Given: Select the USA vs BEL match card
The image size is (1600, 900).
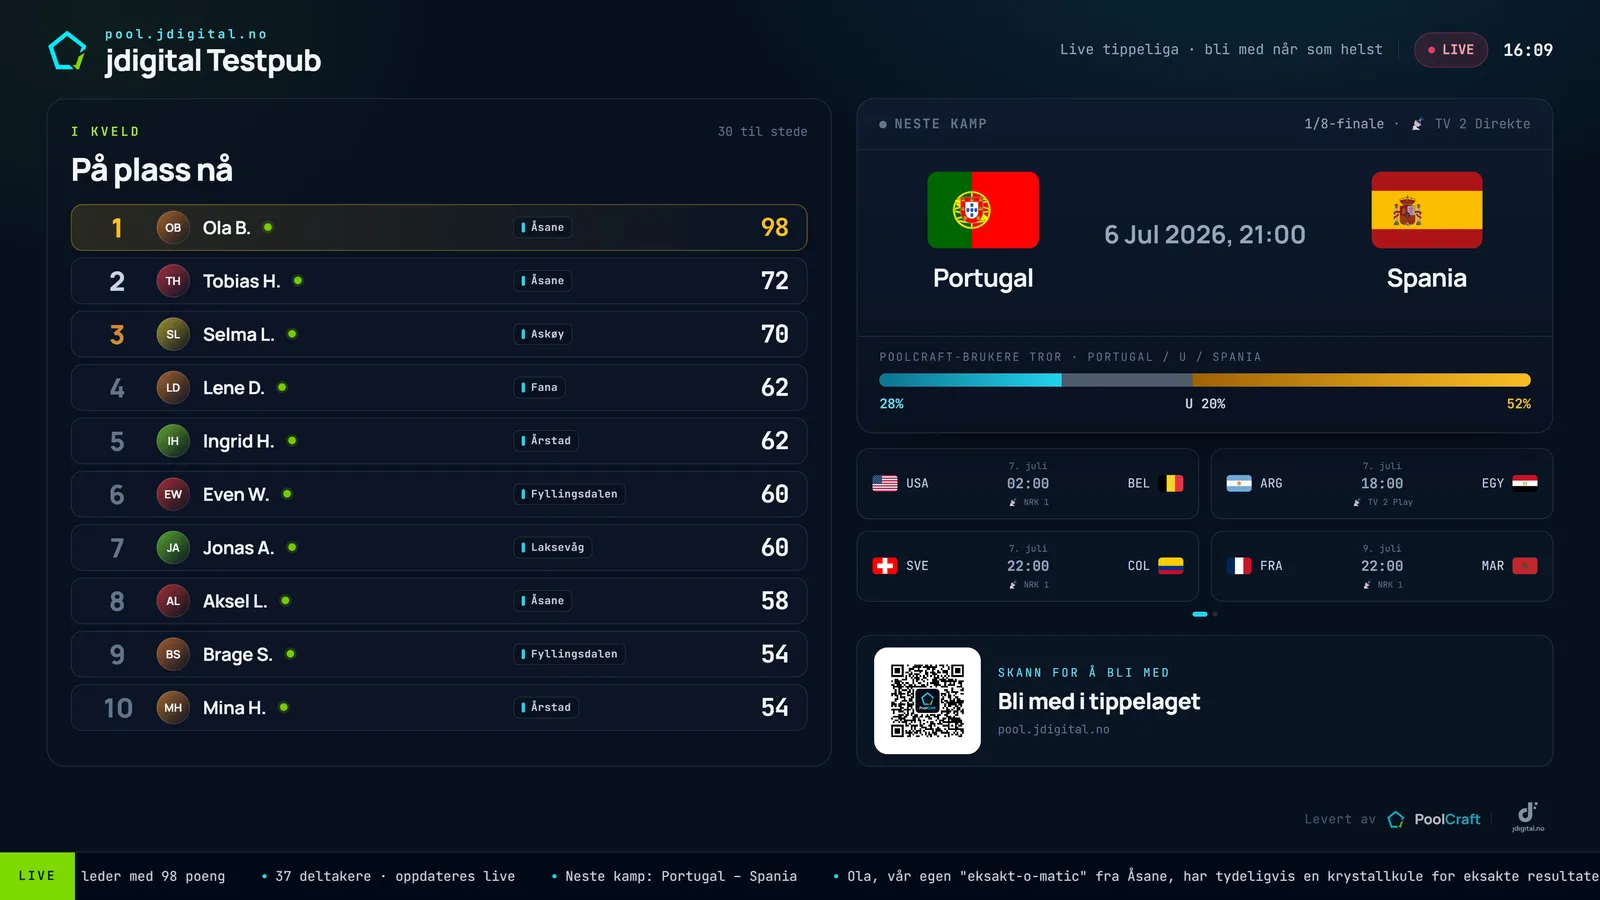Looking at the screenshot, I should click(1028, 484).
